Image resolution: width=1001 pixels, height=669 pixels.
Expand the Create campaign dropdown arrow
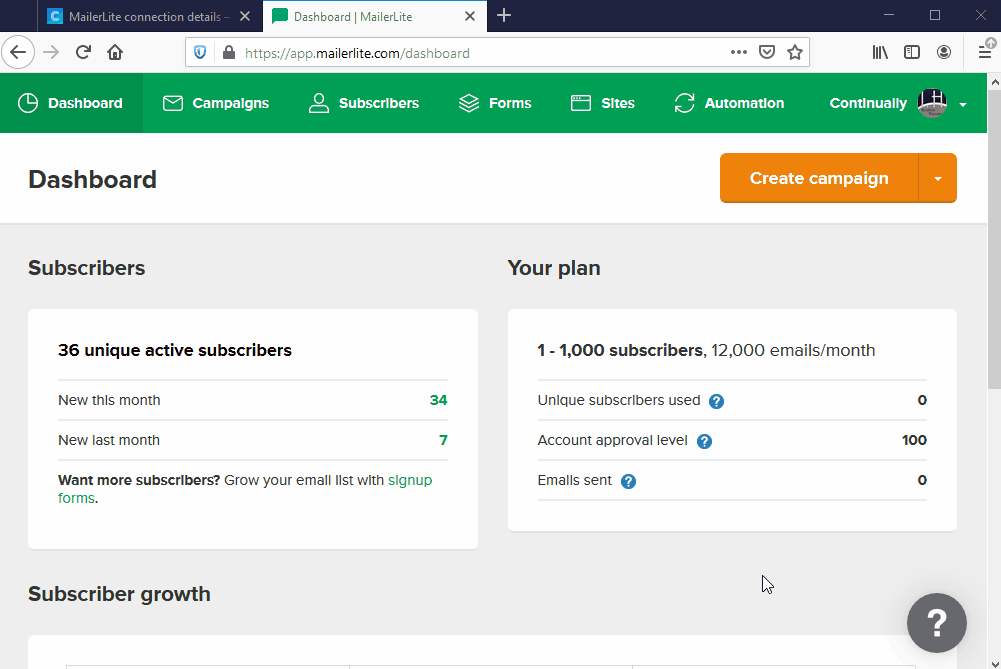[x=938, y=178]
